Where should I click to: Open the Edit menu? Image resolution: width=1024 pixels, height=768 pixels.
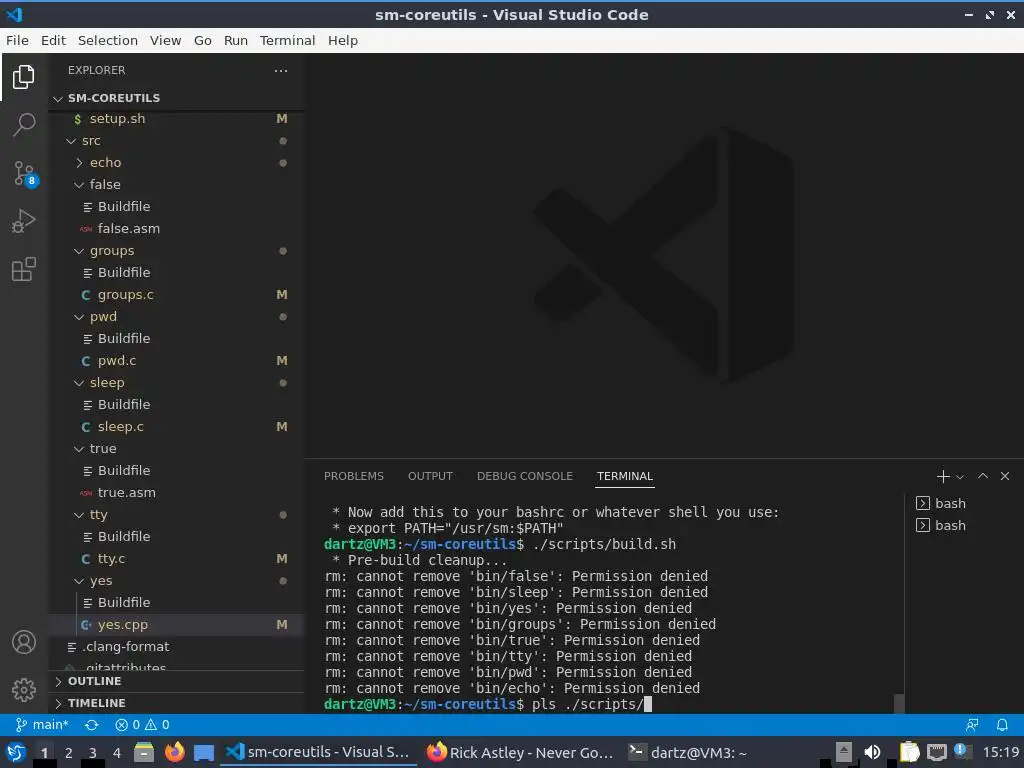(54, 40)
